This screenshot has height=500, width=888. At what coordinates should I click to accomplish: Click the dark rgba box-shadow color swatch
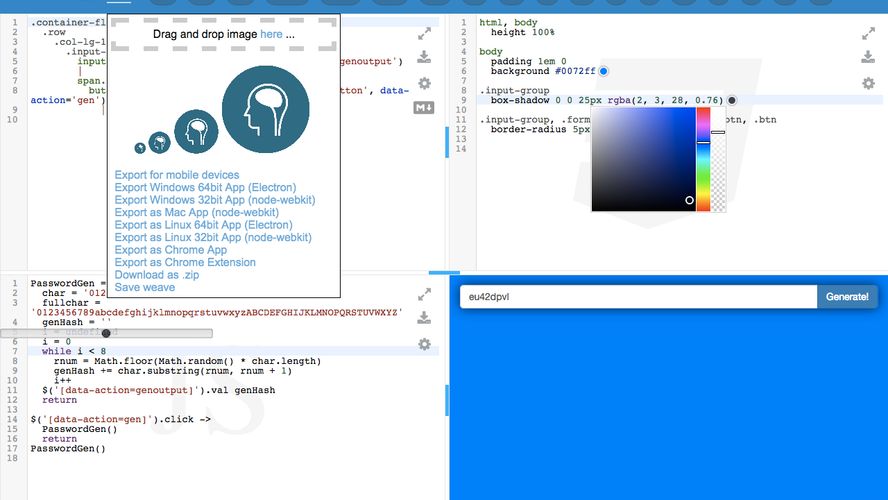coord(732,100)
